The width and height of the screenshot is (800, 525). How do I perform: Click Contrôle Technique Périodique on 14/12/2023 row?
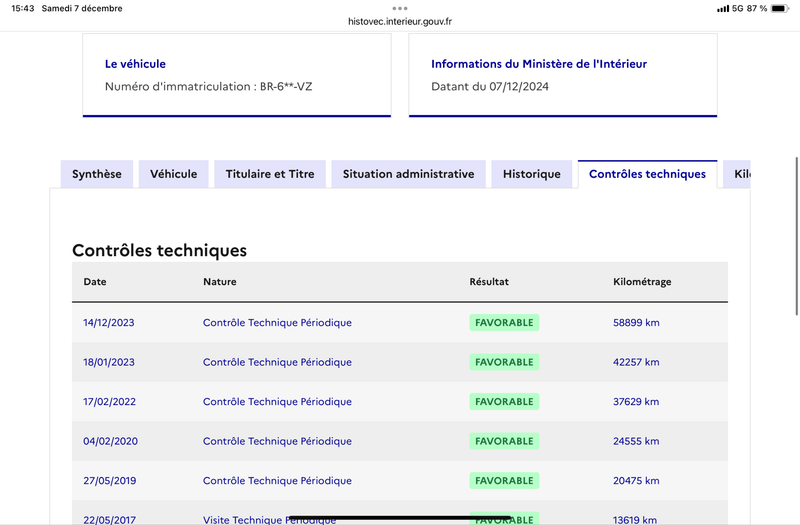pyautogui.click(x=278, y=322)
